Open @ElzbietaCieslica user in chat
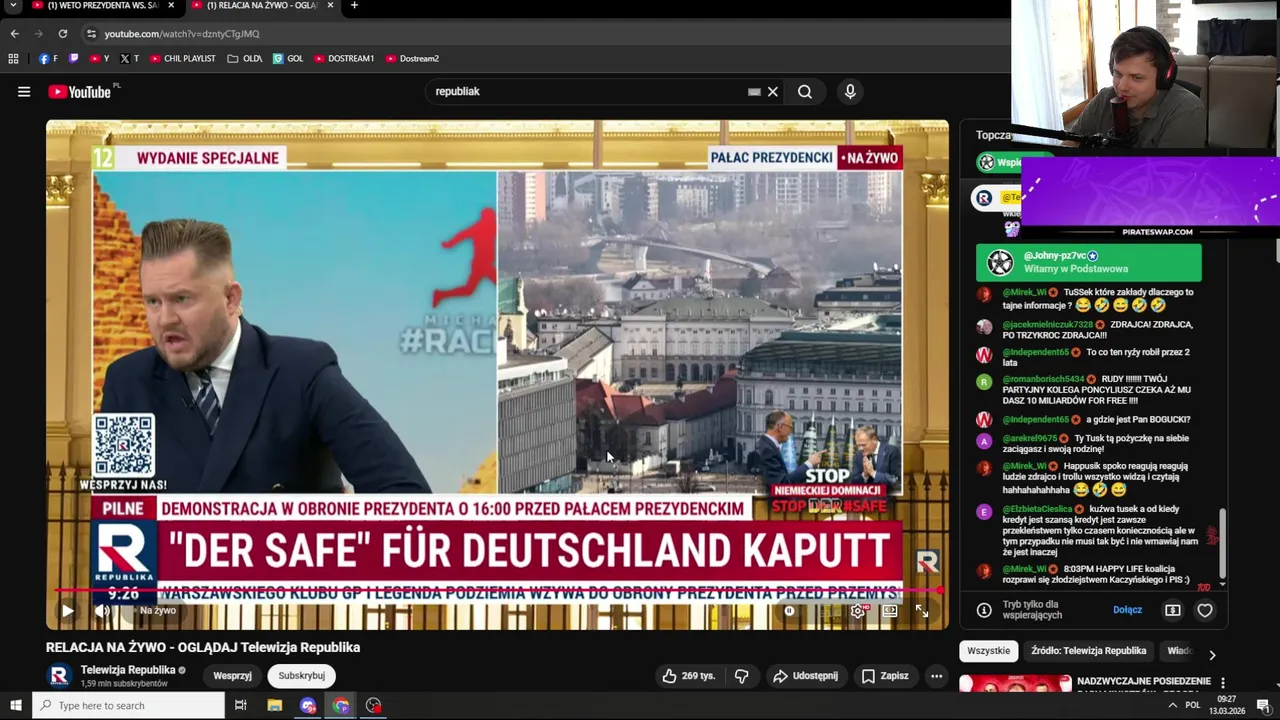 (x=1037, y=509)
